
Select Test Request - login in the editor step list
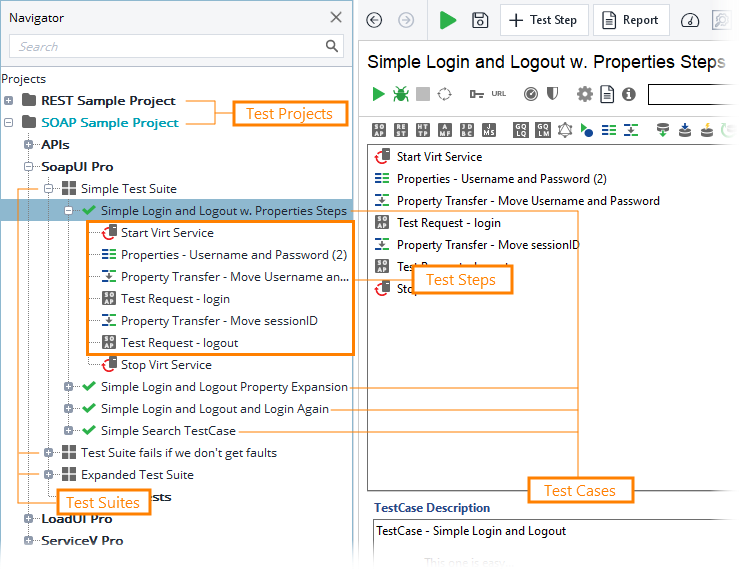click(x=448, y=223)
